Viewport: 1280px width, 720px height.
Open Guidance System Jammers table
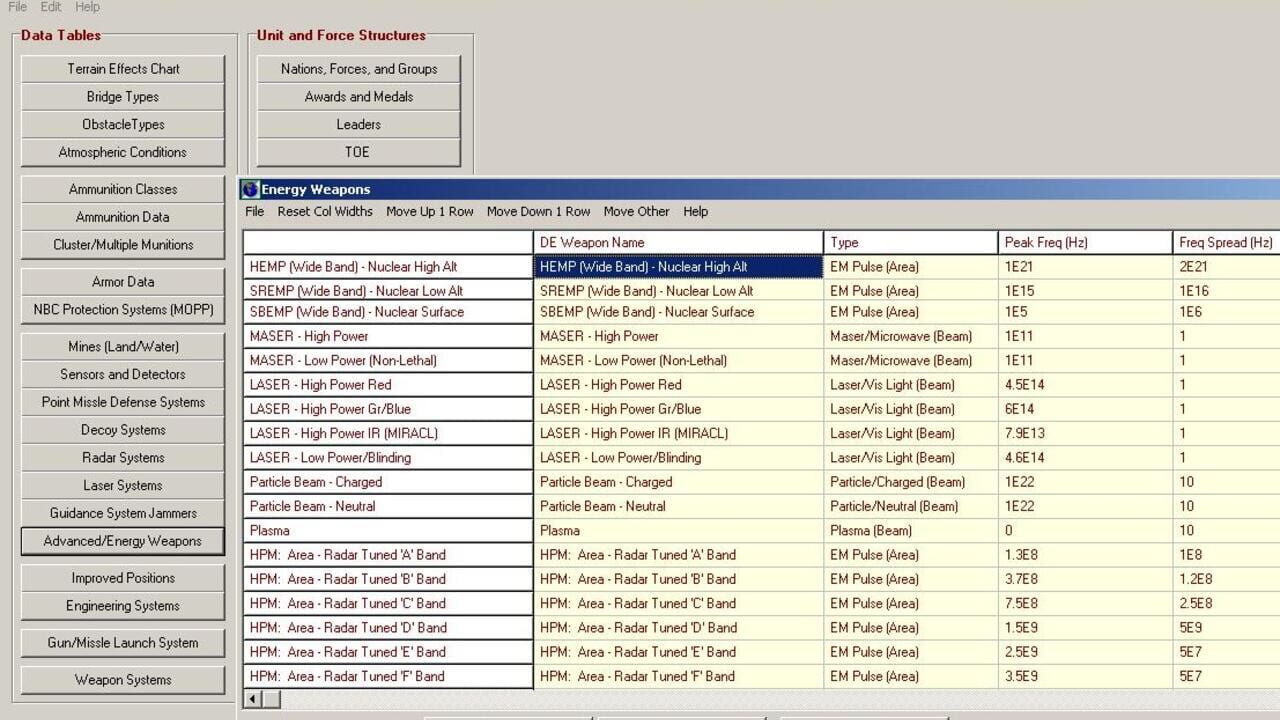[x=123, y=513]
